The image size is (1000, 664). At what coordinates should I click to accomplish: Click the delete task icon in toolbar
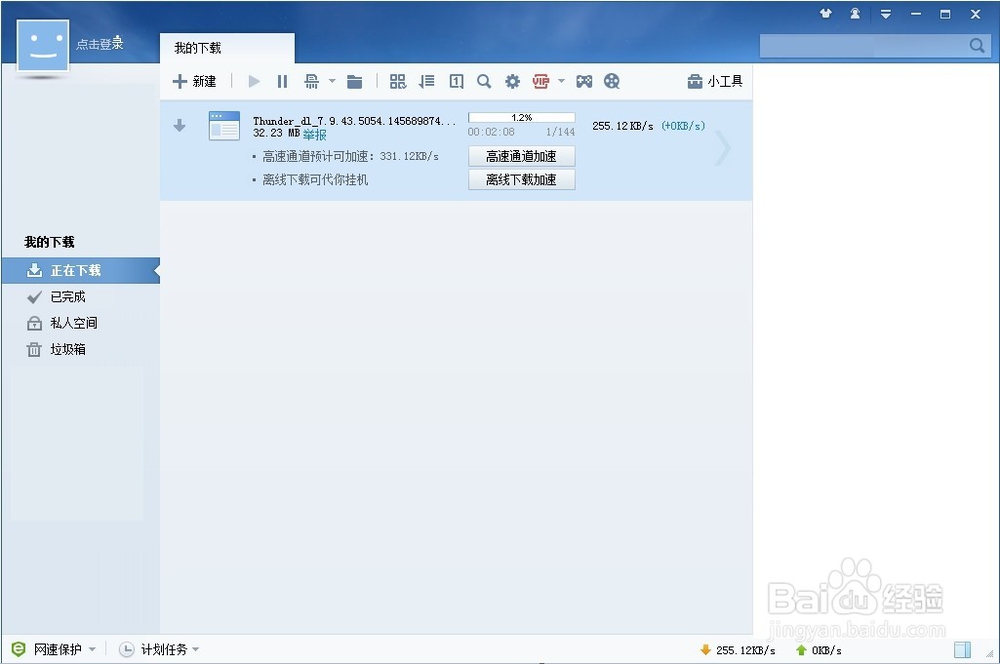[311, 82]
